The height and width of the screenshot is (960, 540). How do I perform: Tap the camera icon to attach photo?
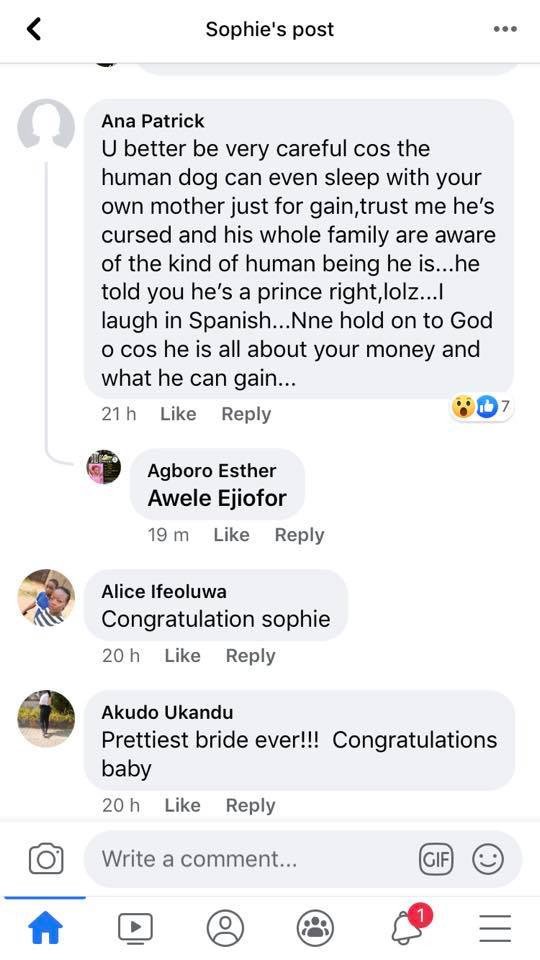(x=47, y=858)
